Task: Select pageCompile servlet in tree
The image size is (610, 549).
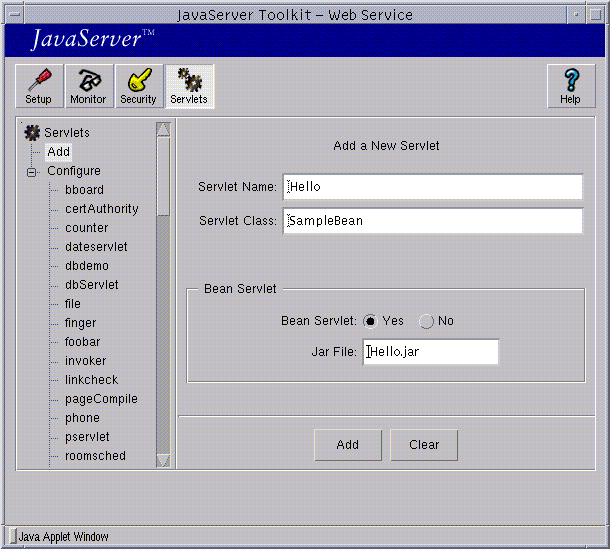Action: coord(101,399)
